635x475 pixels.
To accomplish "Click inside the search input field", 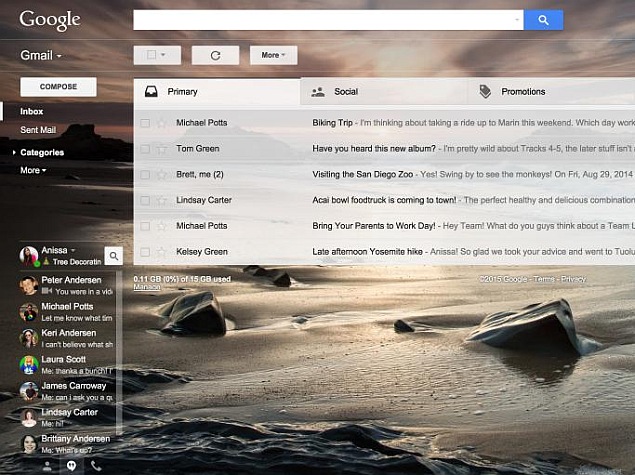I will (324, 20).
